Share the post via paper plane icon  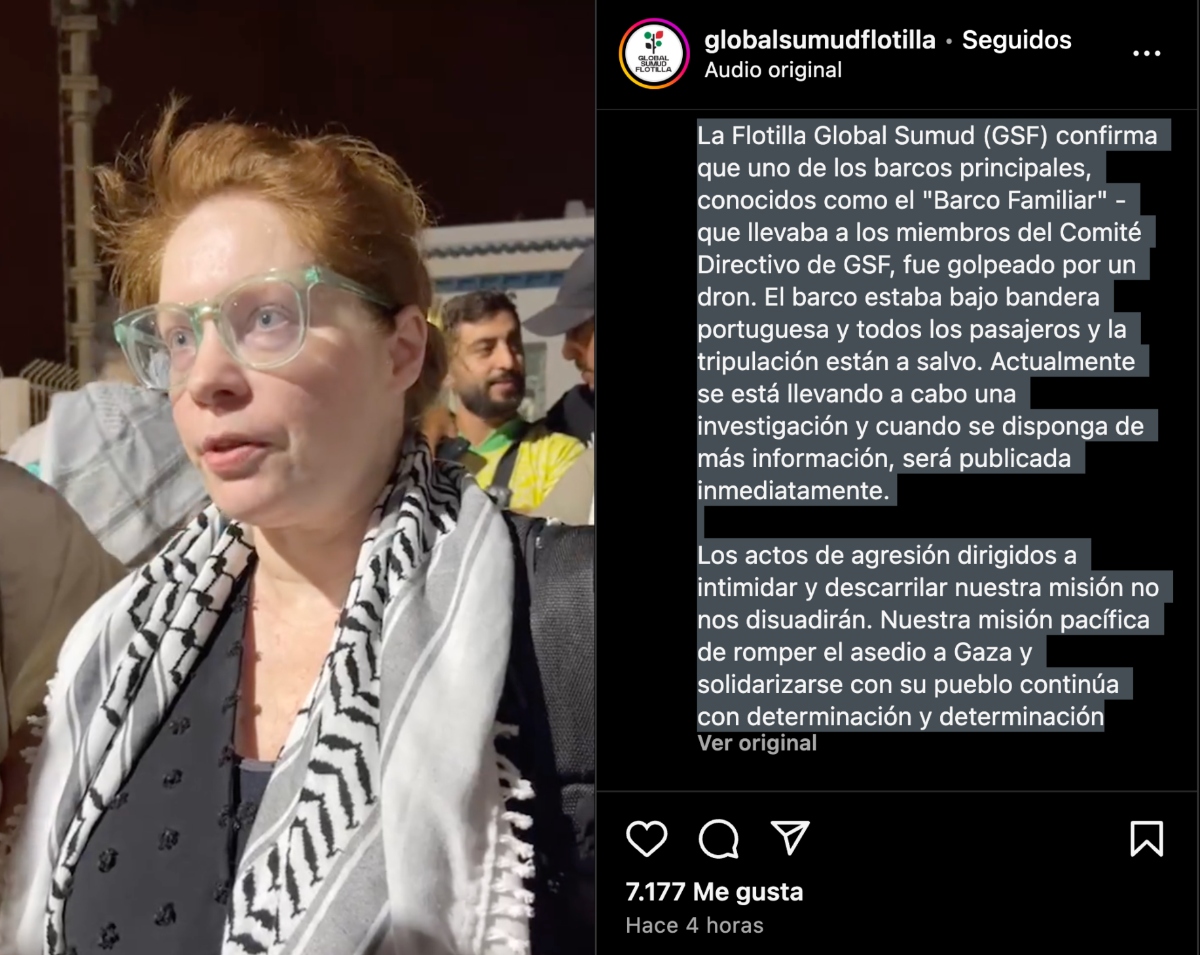coord(790,838)
